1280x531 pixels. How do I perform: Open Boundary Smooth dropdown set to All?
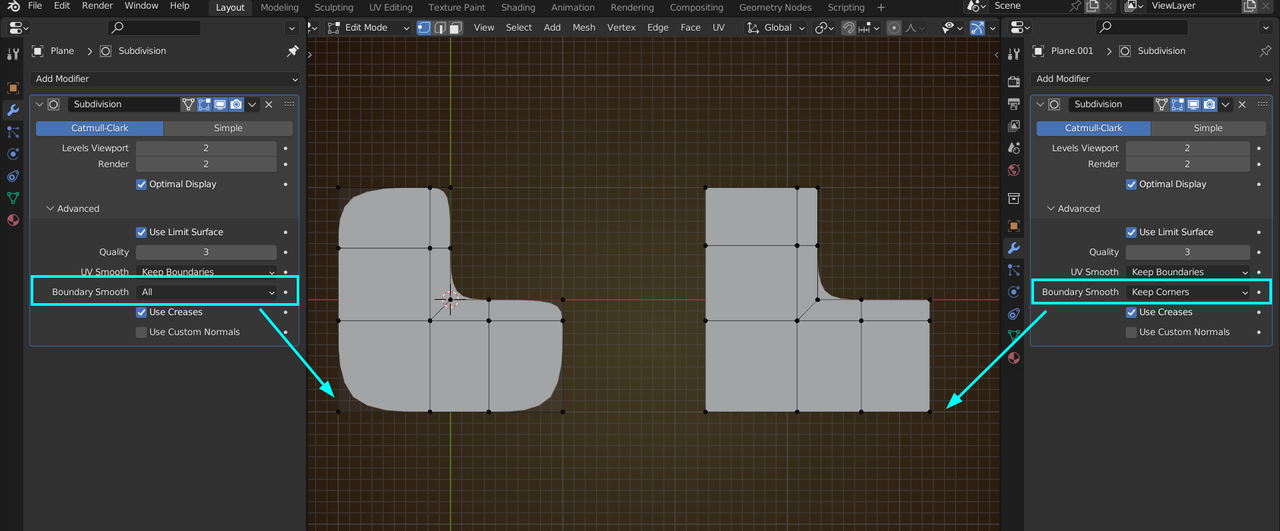point(207,292)
